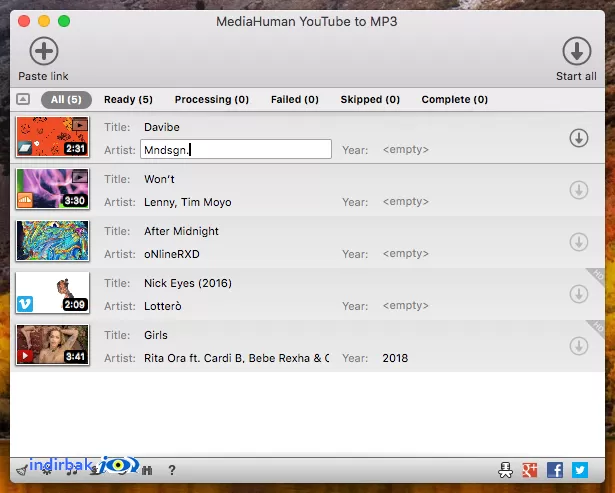The height and width of the screenshot is (493, 615).
Task: Click the empty Year value for Won't
Action: pyautogui.click(x=406, y=202)
